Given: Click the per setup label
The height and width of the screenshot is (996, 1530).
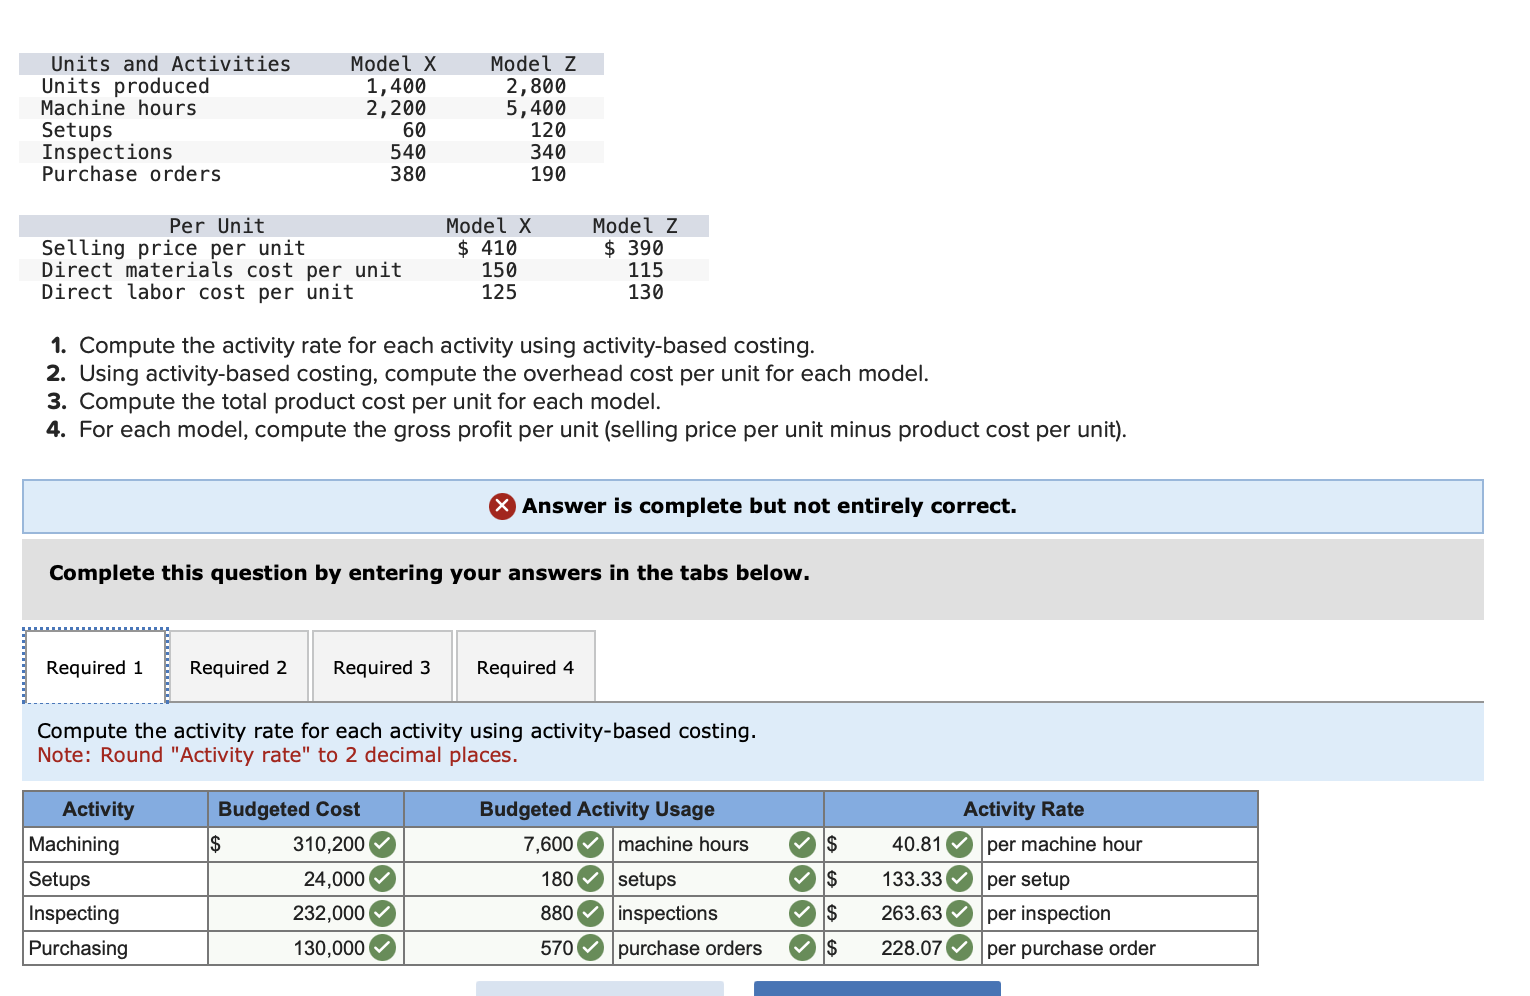Looking at the screenshot, I should click(x=1028, y=880).
